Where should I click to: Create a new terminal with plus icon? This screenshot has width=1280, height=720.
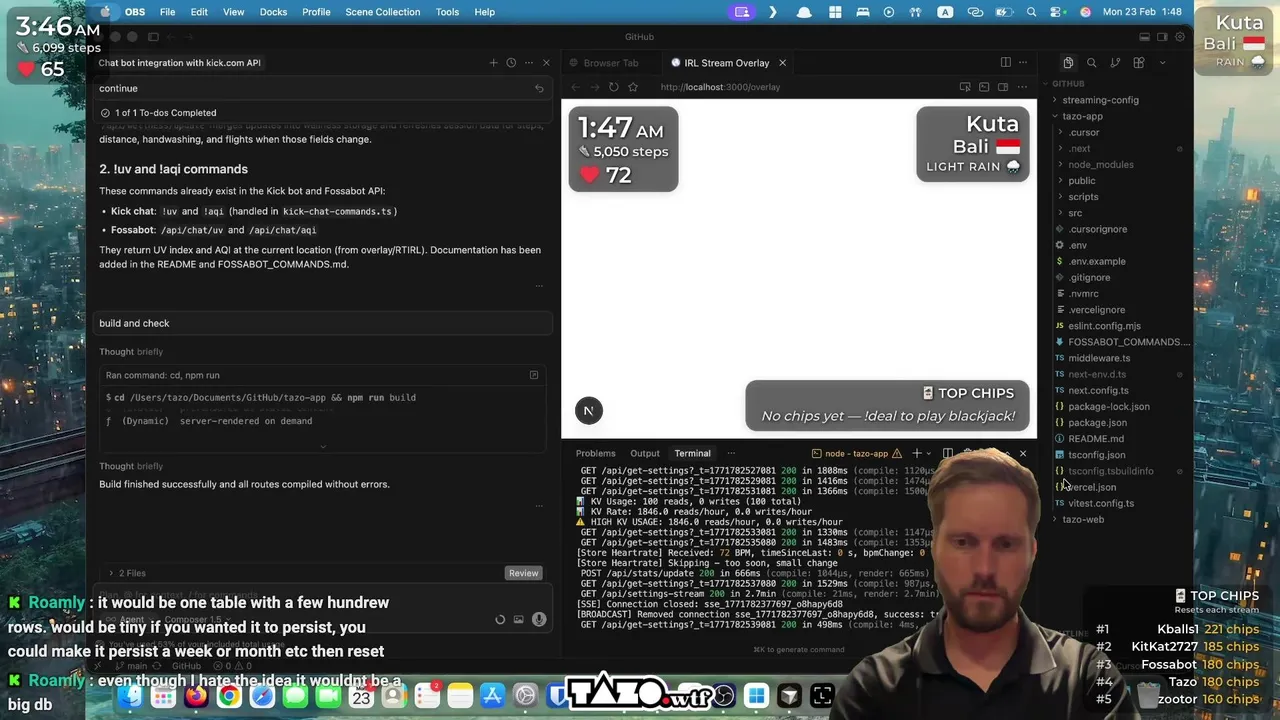(916, 454)
